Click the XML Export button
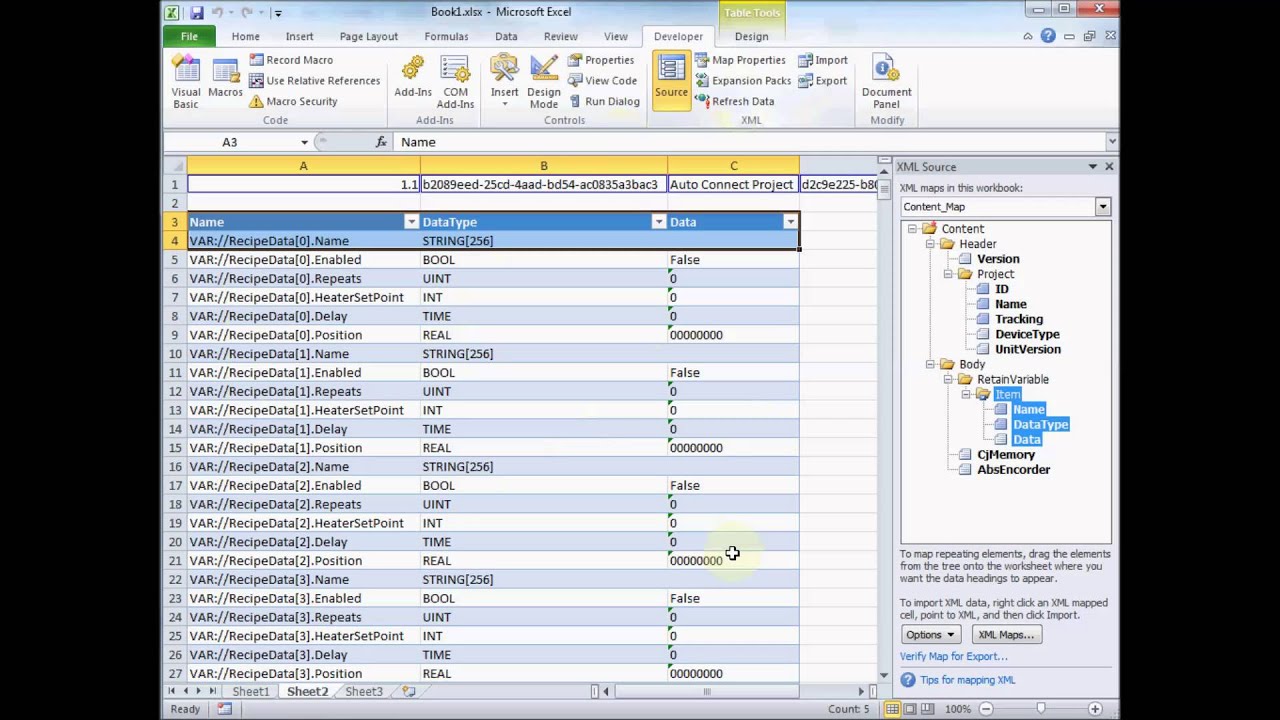Viewport: 1280px width, 720px height. coord(823,81)
